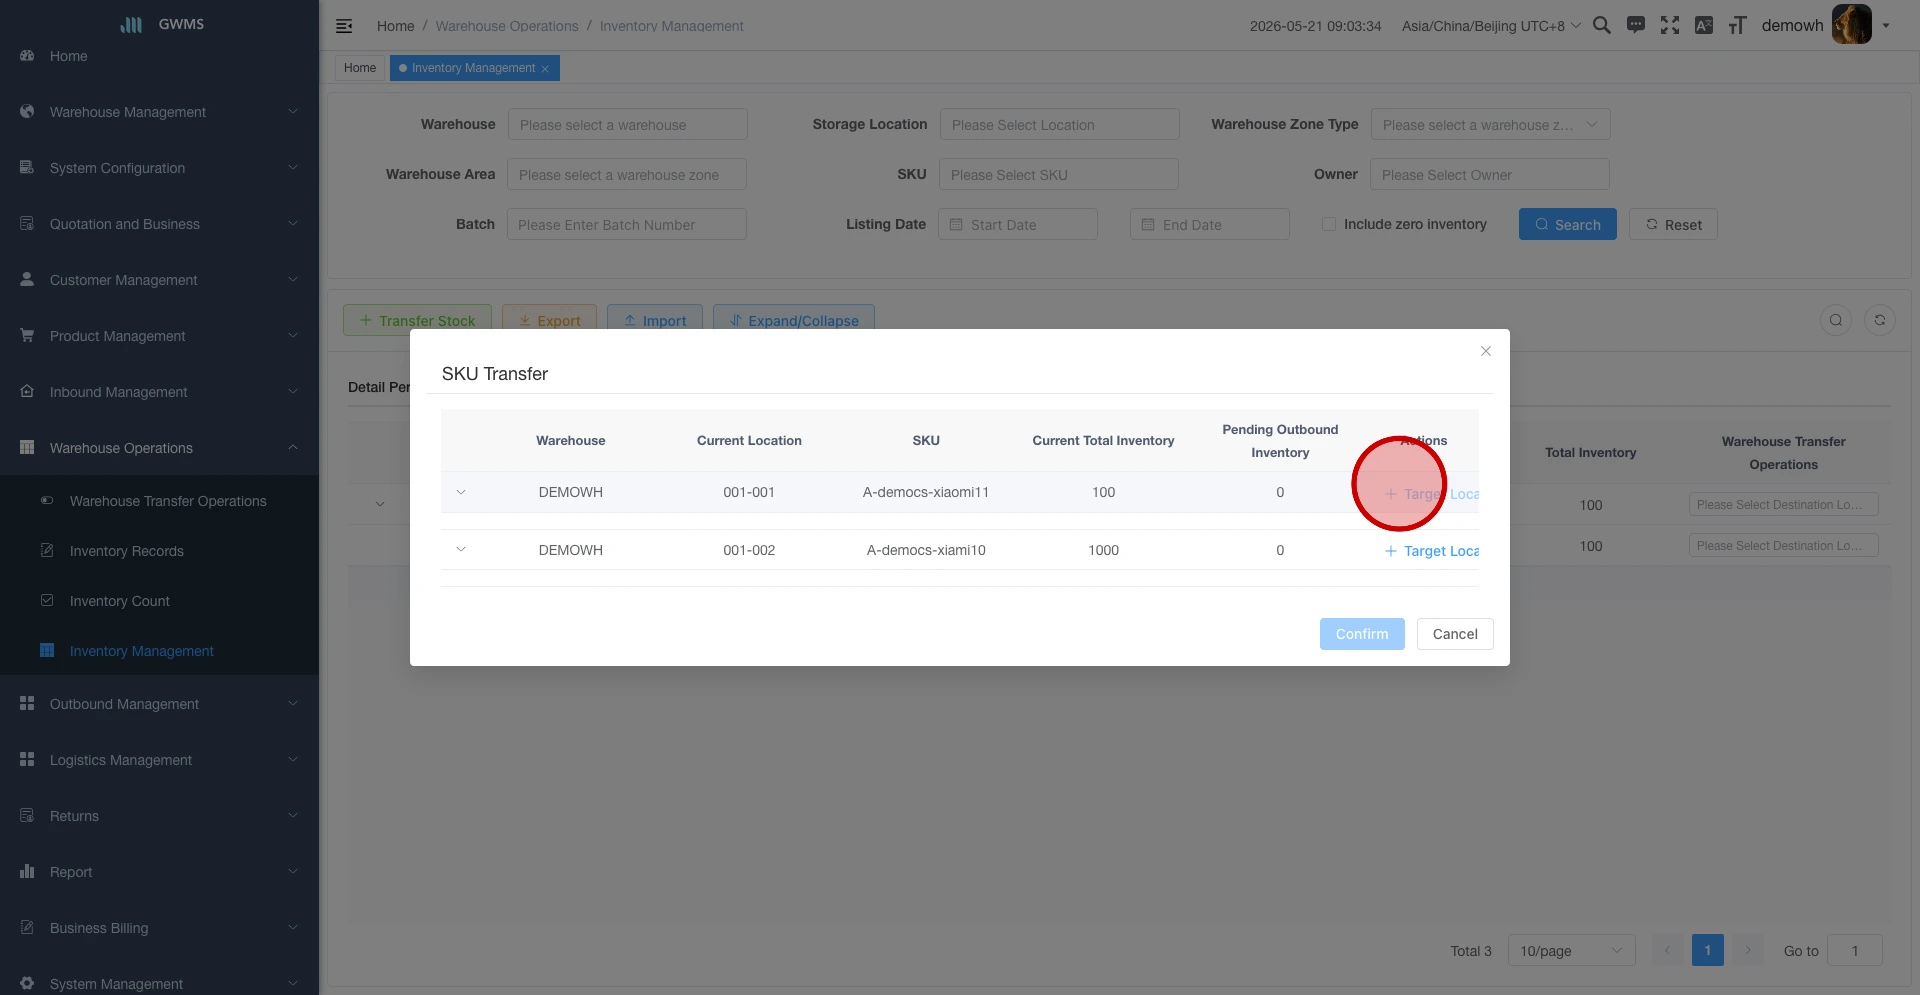Click the Import button
1920x995 pixels.
(654, 320)
